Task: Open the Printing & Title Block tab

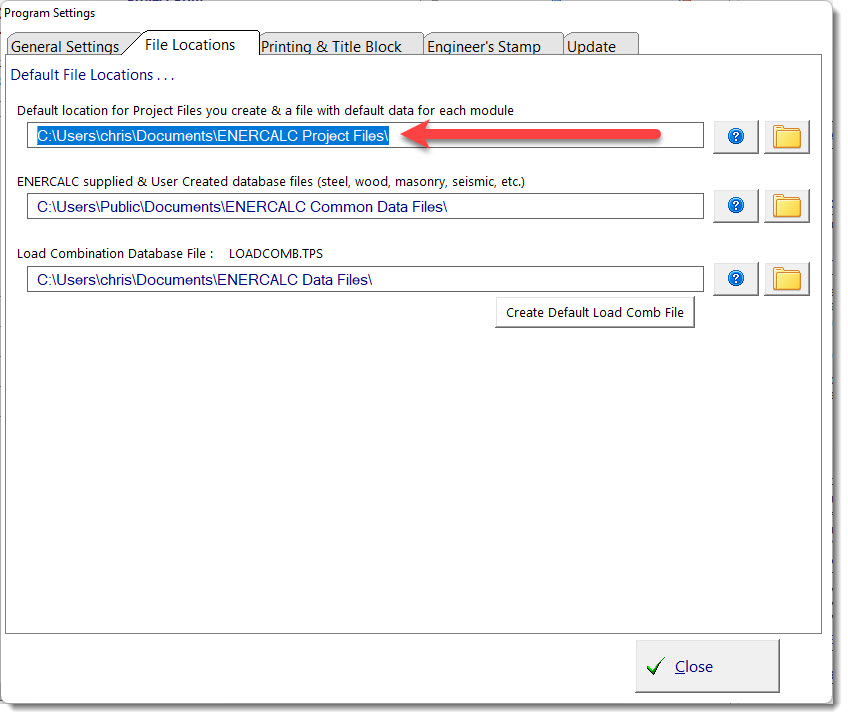Action: (331, 47)
